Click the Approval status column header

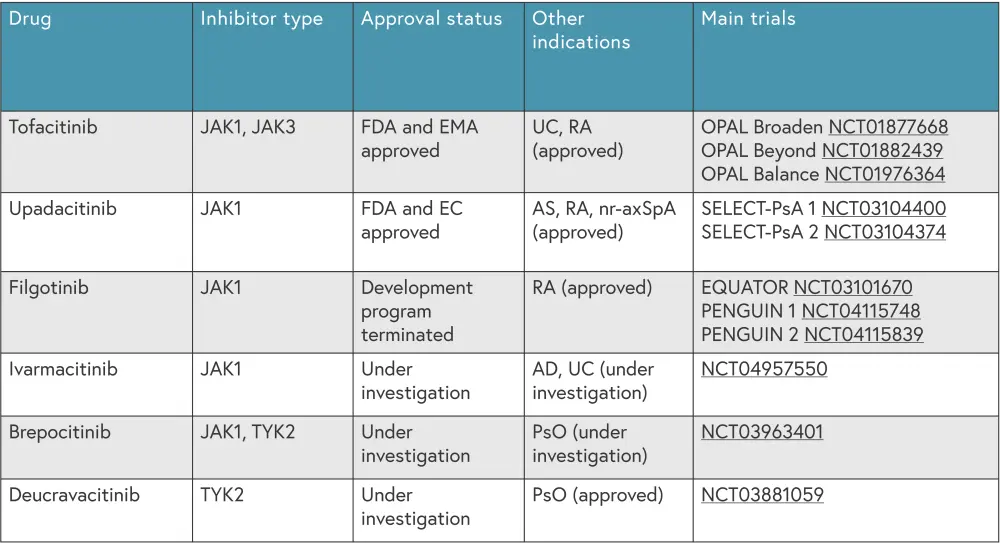[x=431, y=19]
